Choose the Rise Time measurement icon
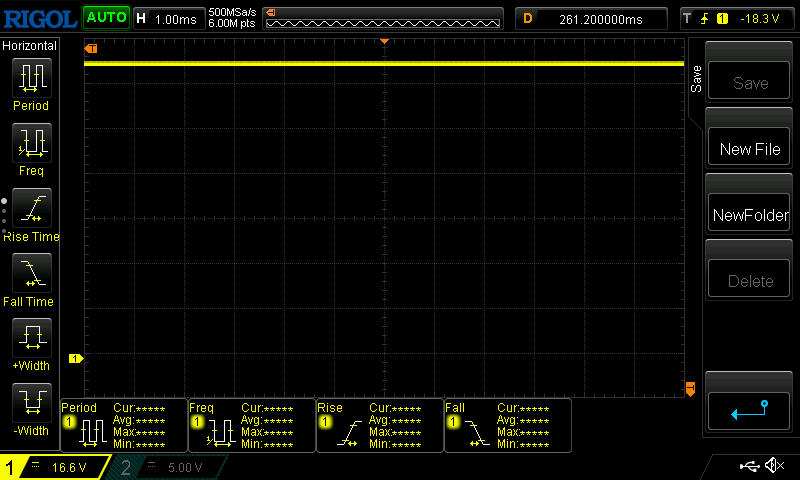Image resolution: width=800 pixels, height=480 pixels. coord(31,209)
